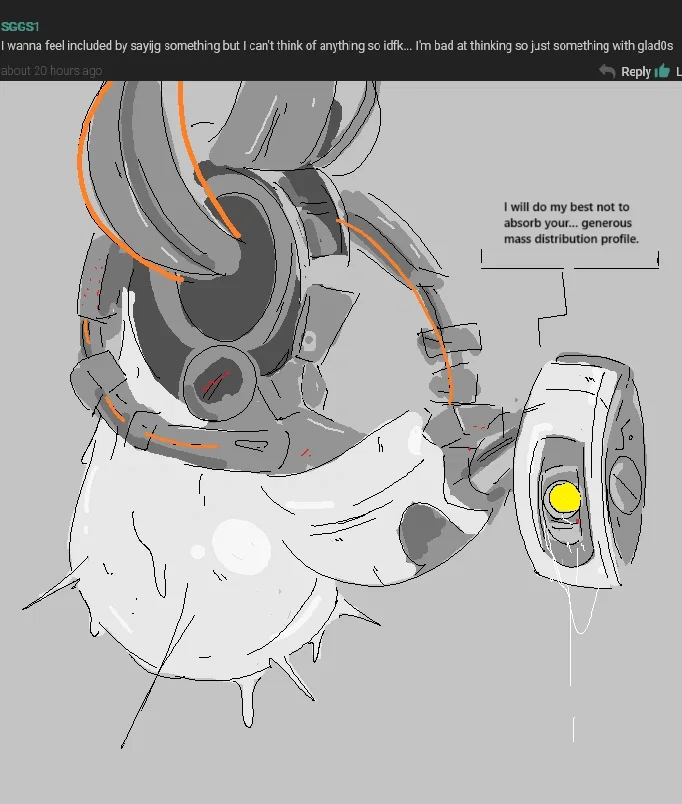The width and height of the screenshot is (682, 804).
Task: Click the comment text mentioning glad0s
Action: [337, 46]
